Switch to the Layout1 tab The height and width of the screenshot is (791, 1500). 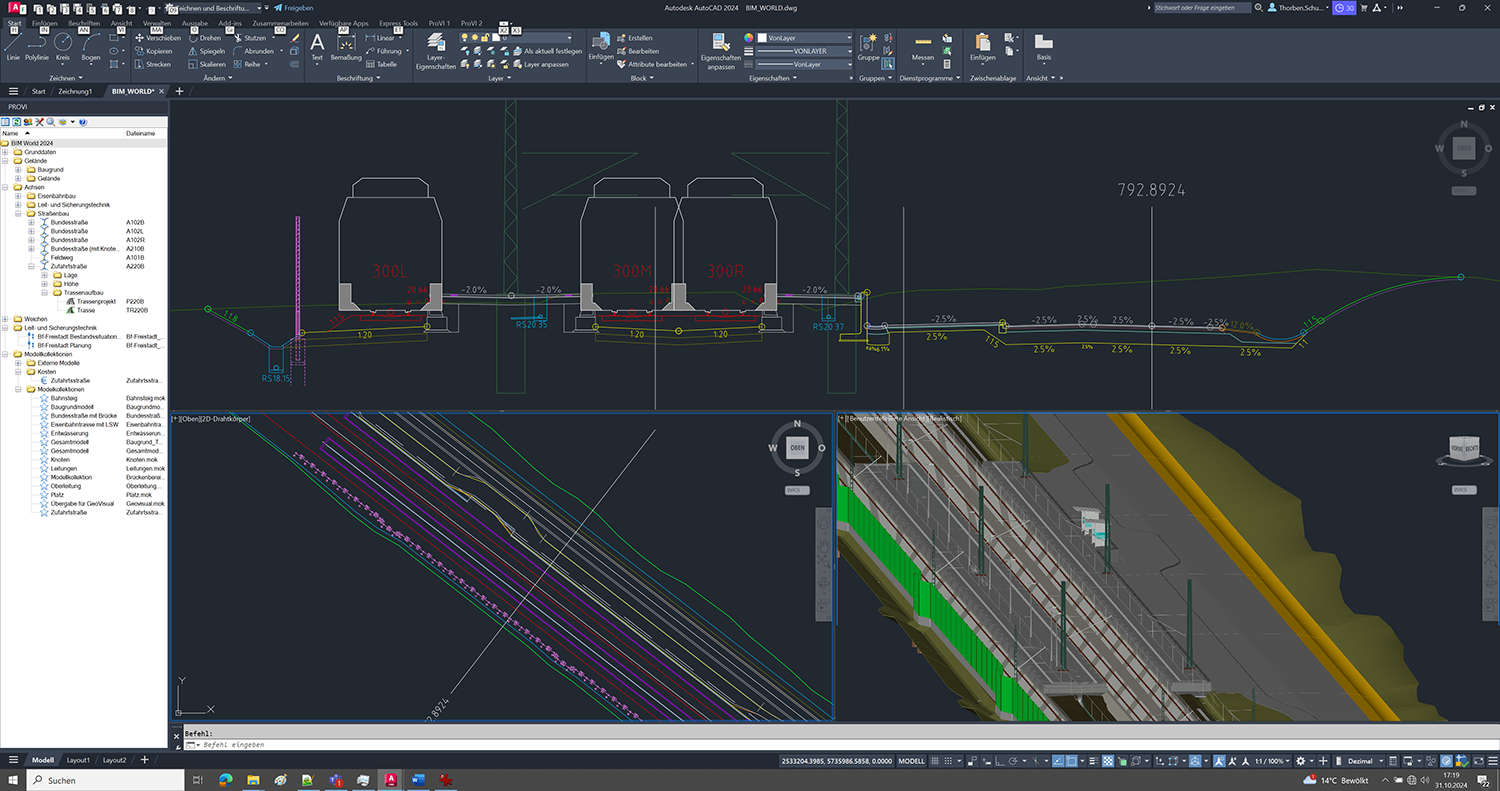point(78,760)
